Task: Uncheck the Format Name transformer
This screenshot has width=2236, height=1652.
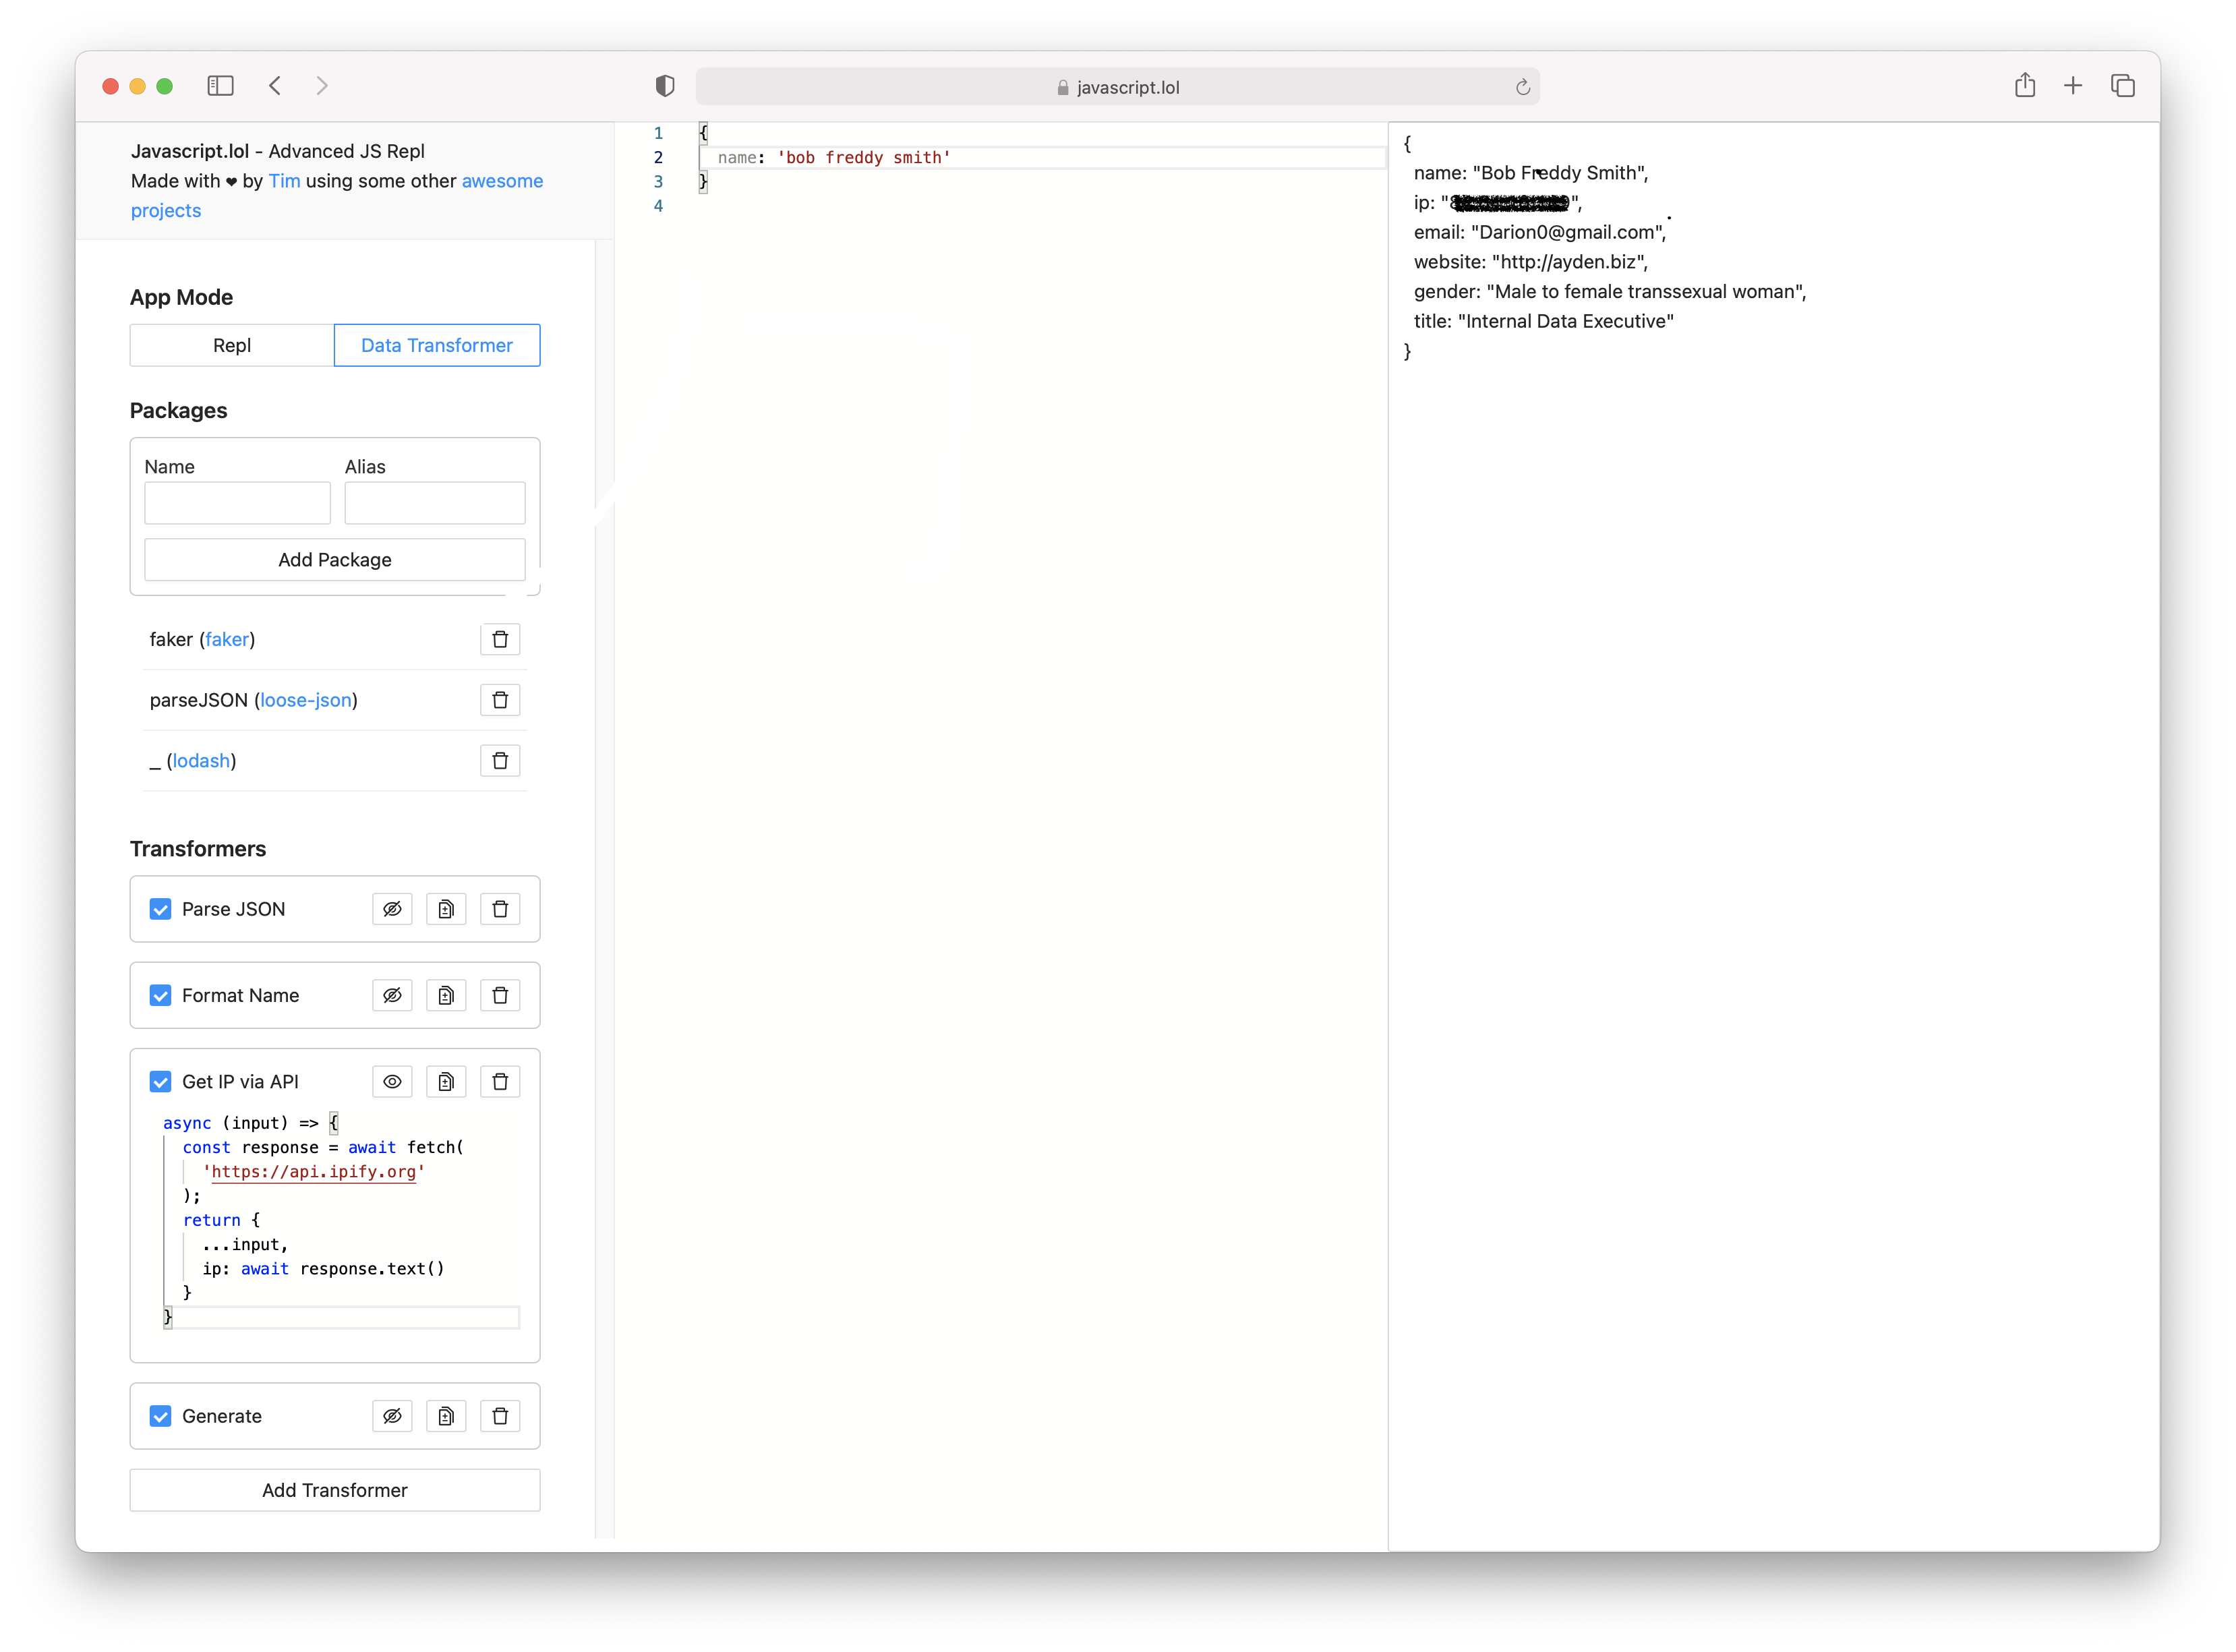Action: 160,995
